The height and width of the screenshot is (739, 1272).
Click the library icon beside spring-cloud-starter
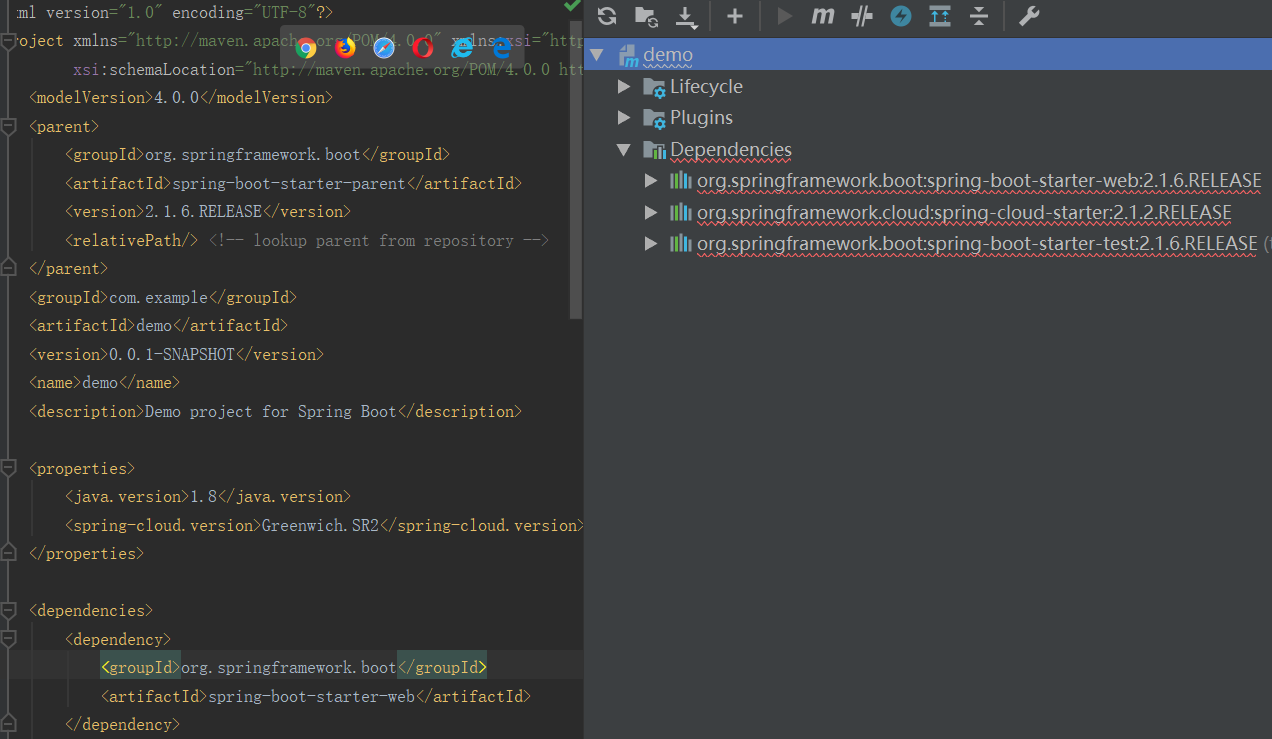point(681,213)
